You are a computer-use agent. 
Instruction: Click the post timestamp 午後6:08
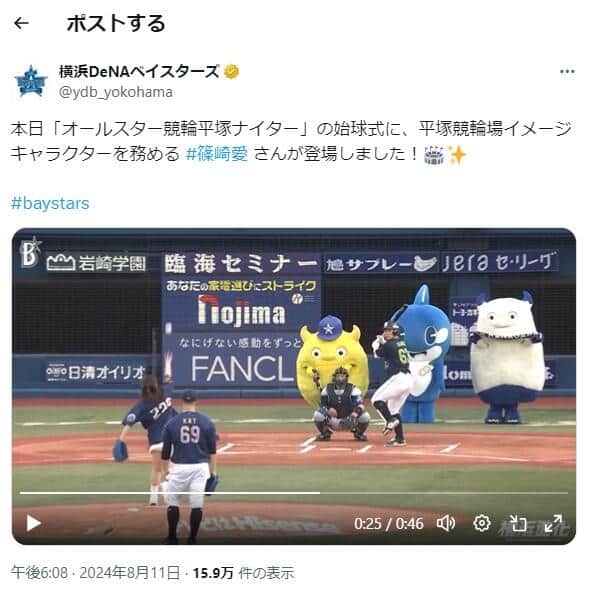pyautogui.click(x=39, y=572)
